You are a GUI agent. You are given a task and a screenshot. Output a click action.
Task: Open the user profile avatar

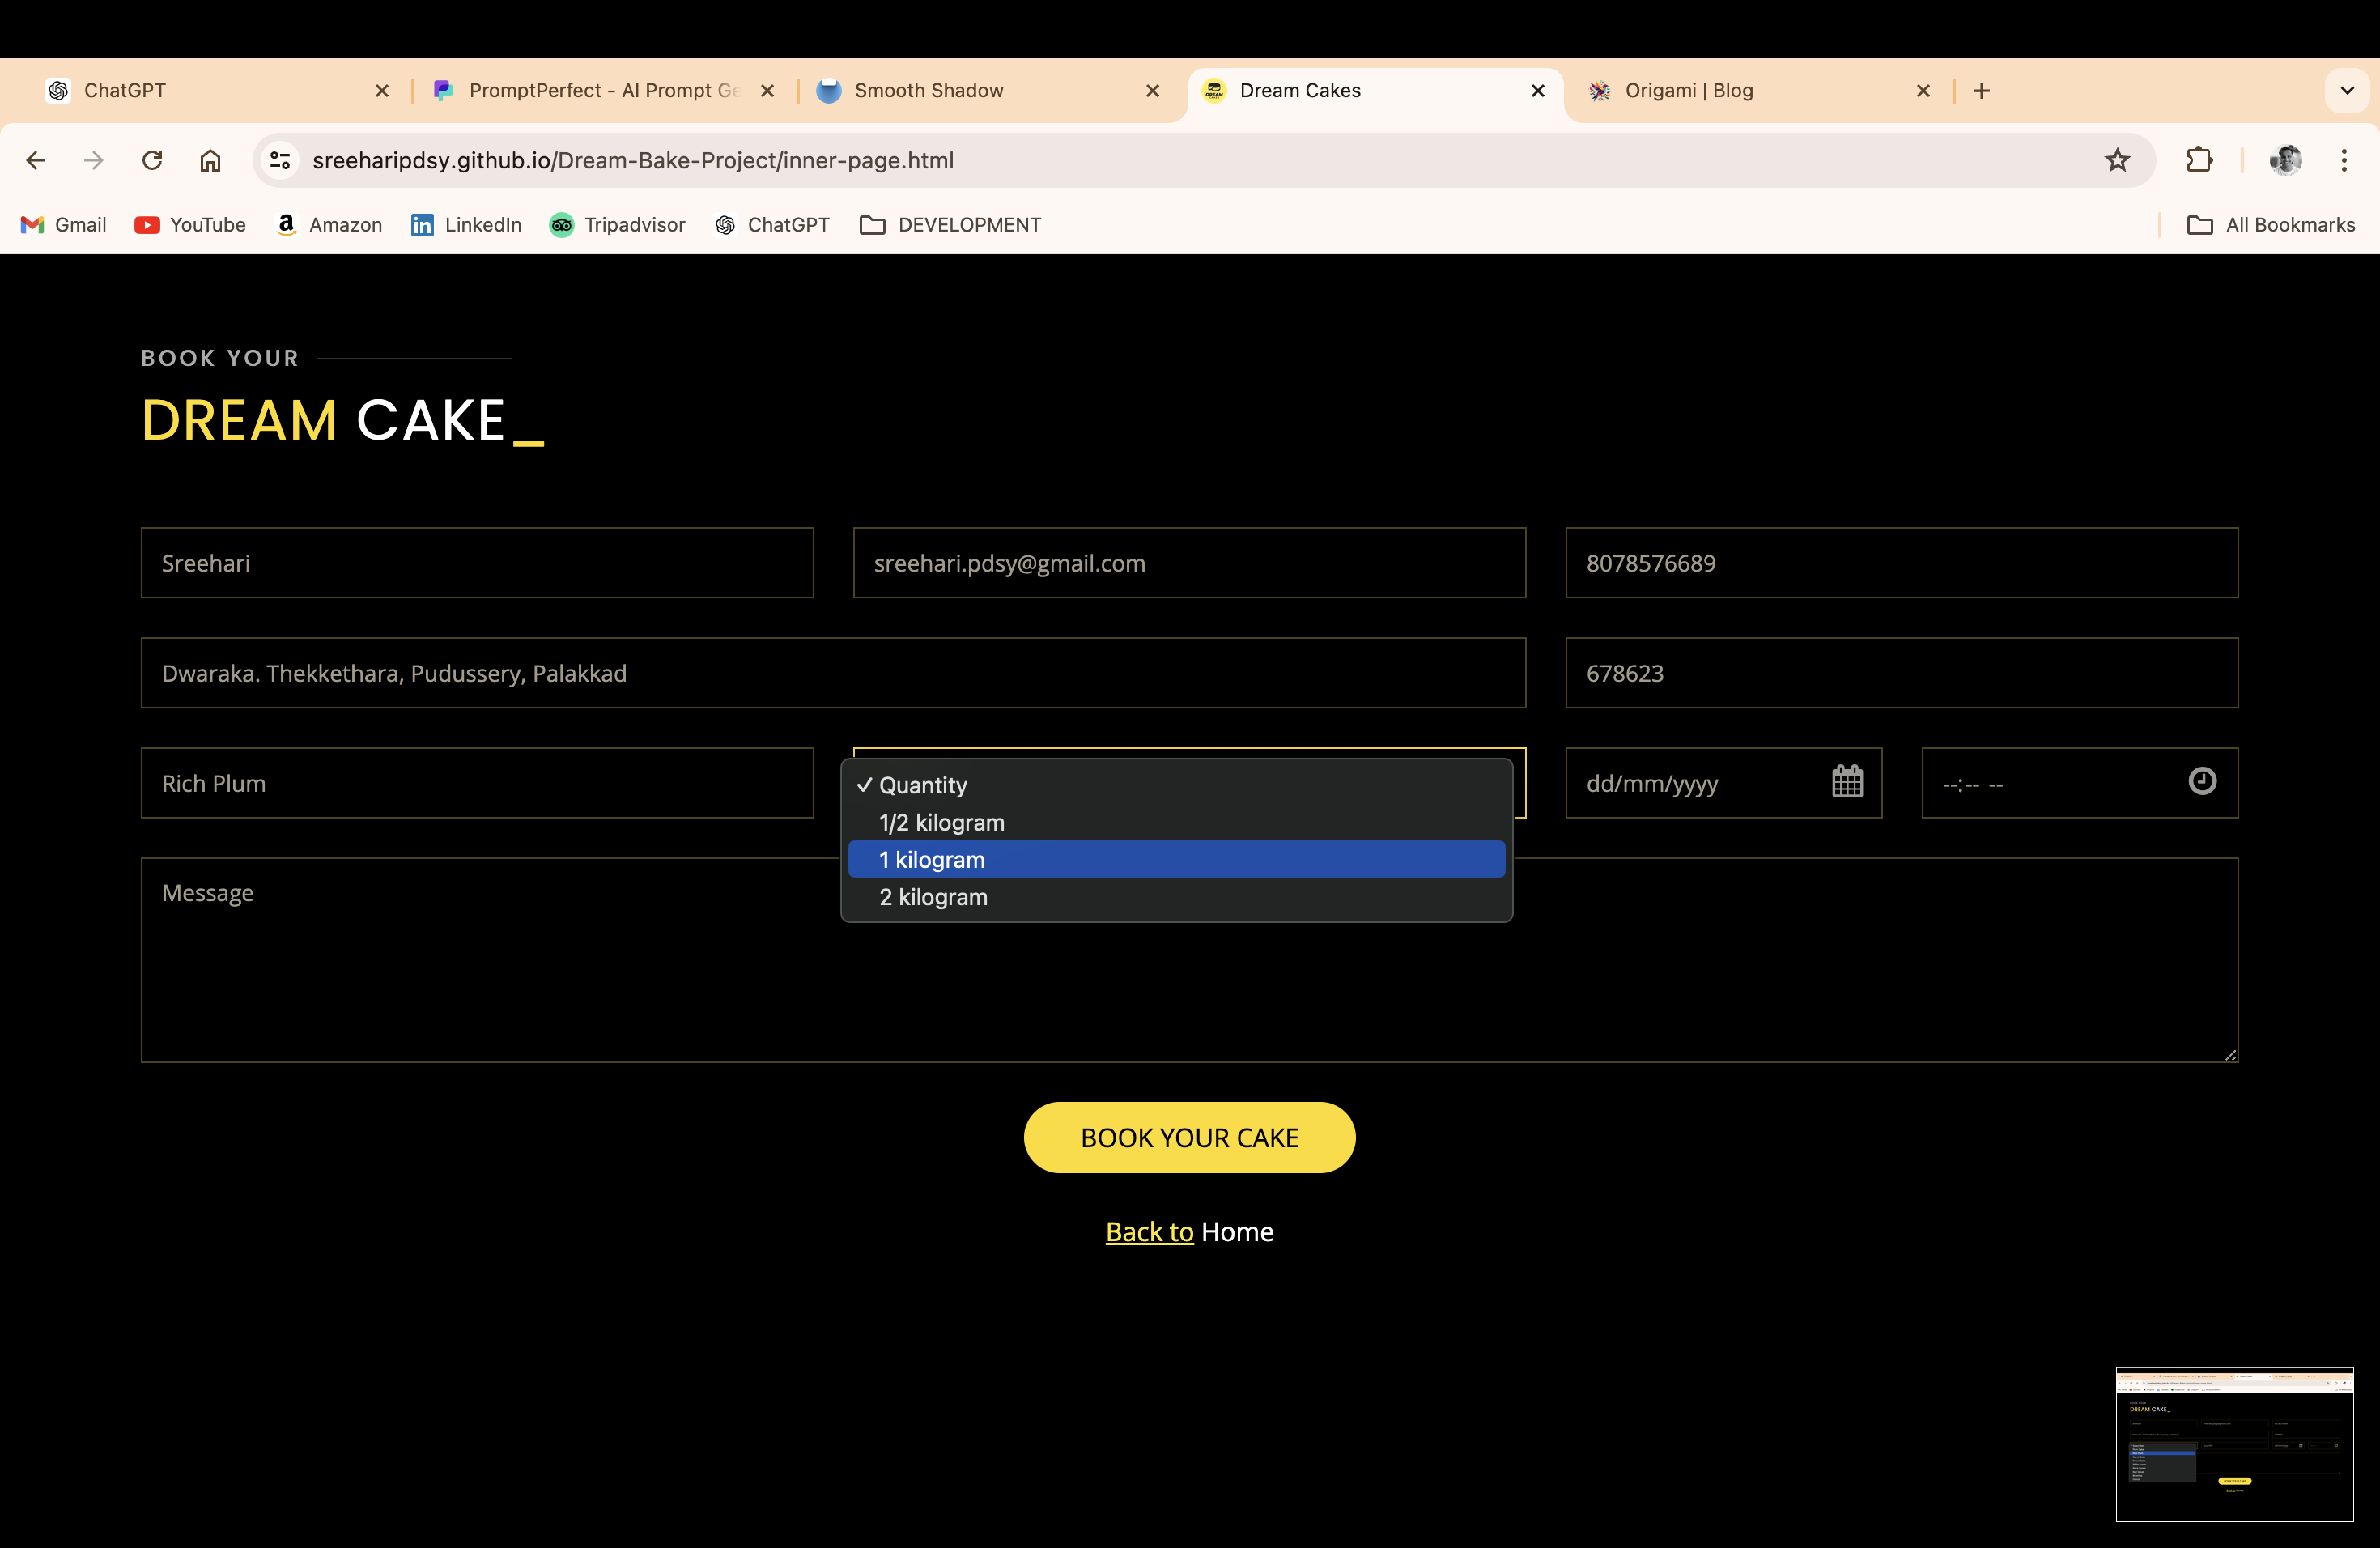[x=2285, y=160]
